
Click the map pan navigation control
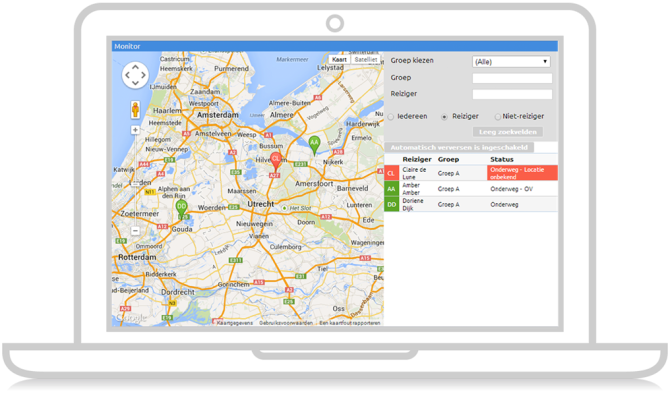coord(135,76)
